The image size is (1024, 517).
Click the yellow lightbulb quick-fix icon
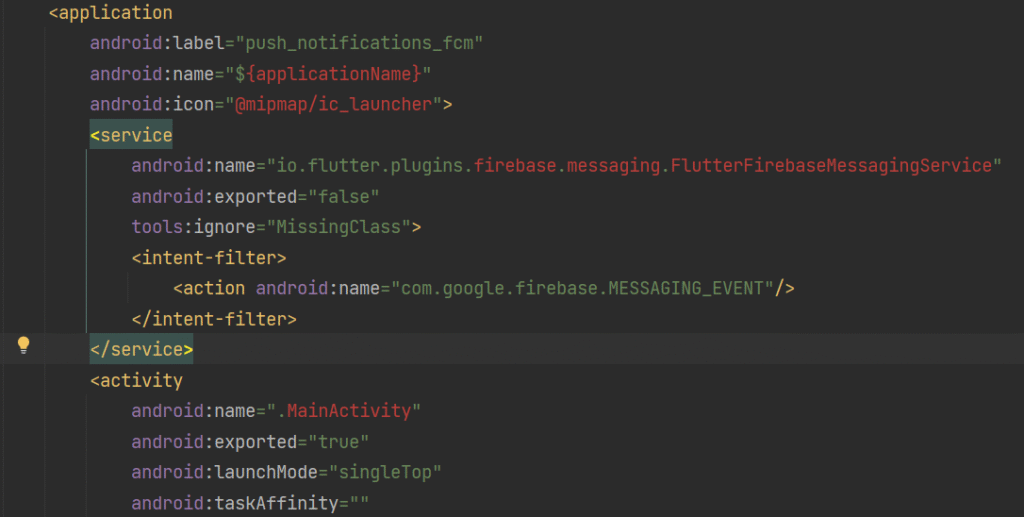pyautogui.click(x=23, y=346)
